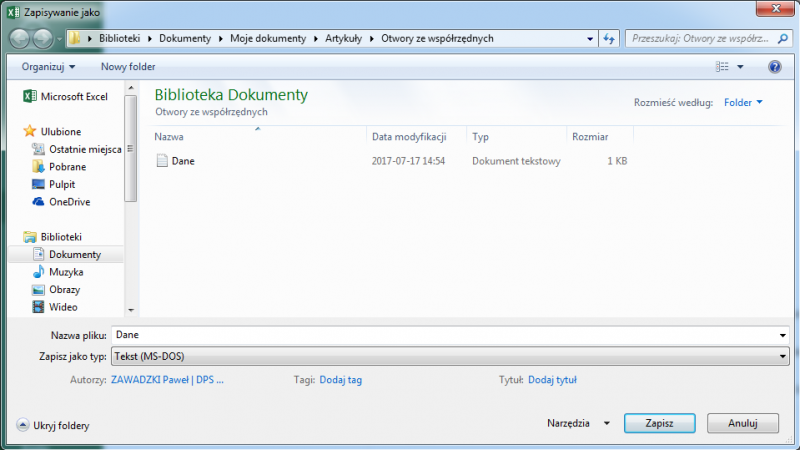This screenshot has height=450, width=800.
Task: Open Pobrane folder in sidebar
Action: [x=67, y=167]
